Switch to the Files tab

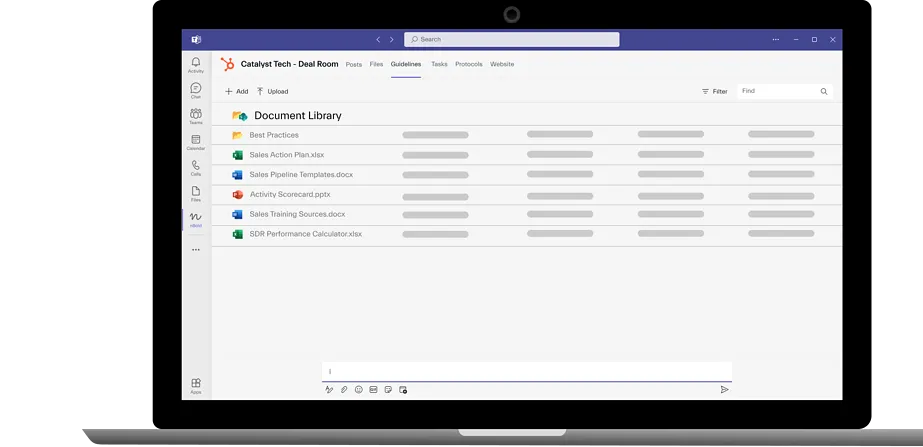click(x=376, y=64)
